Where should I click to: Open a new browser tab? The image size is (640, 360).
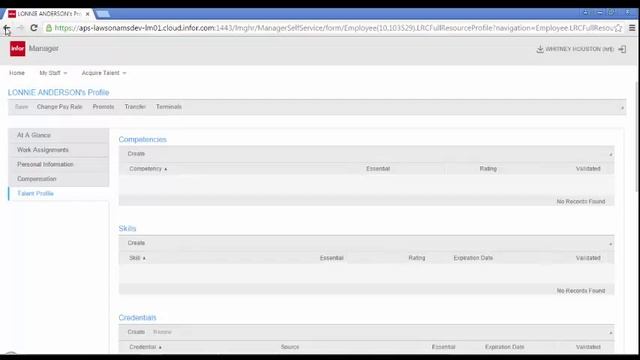click(x=103, y=14)
